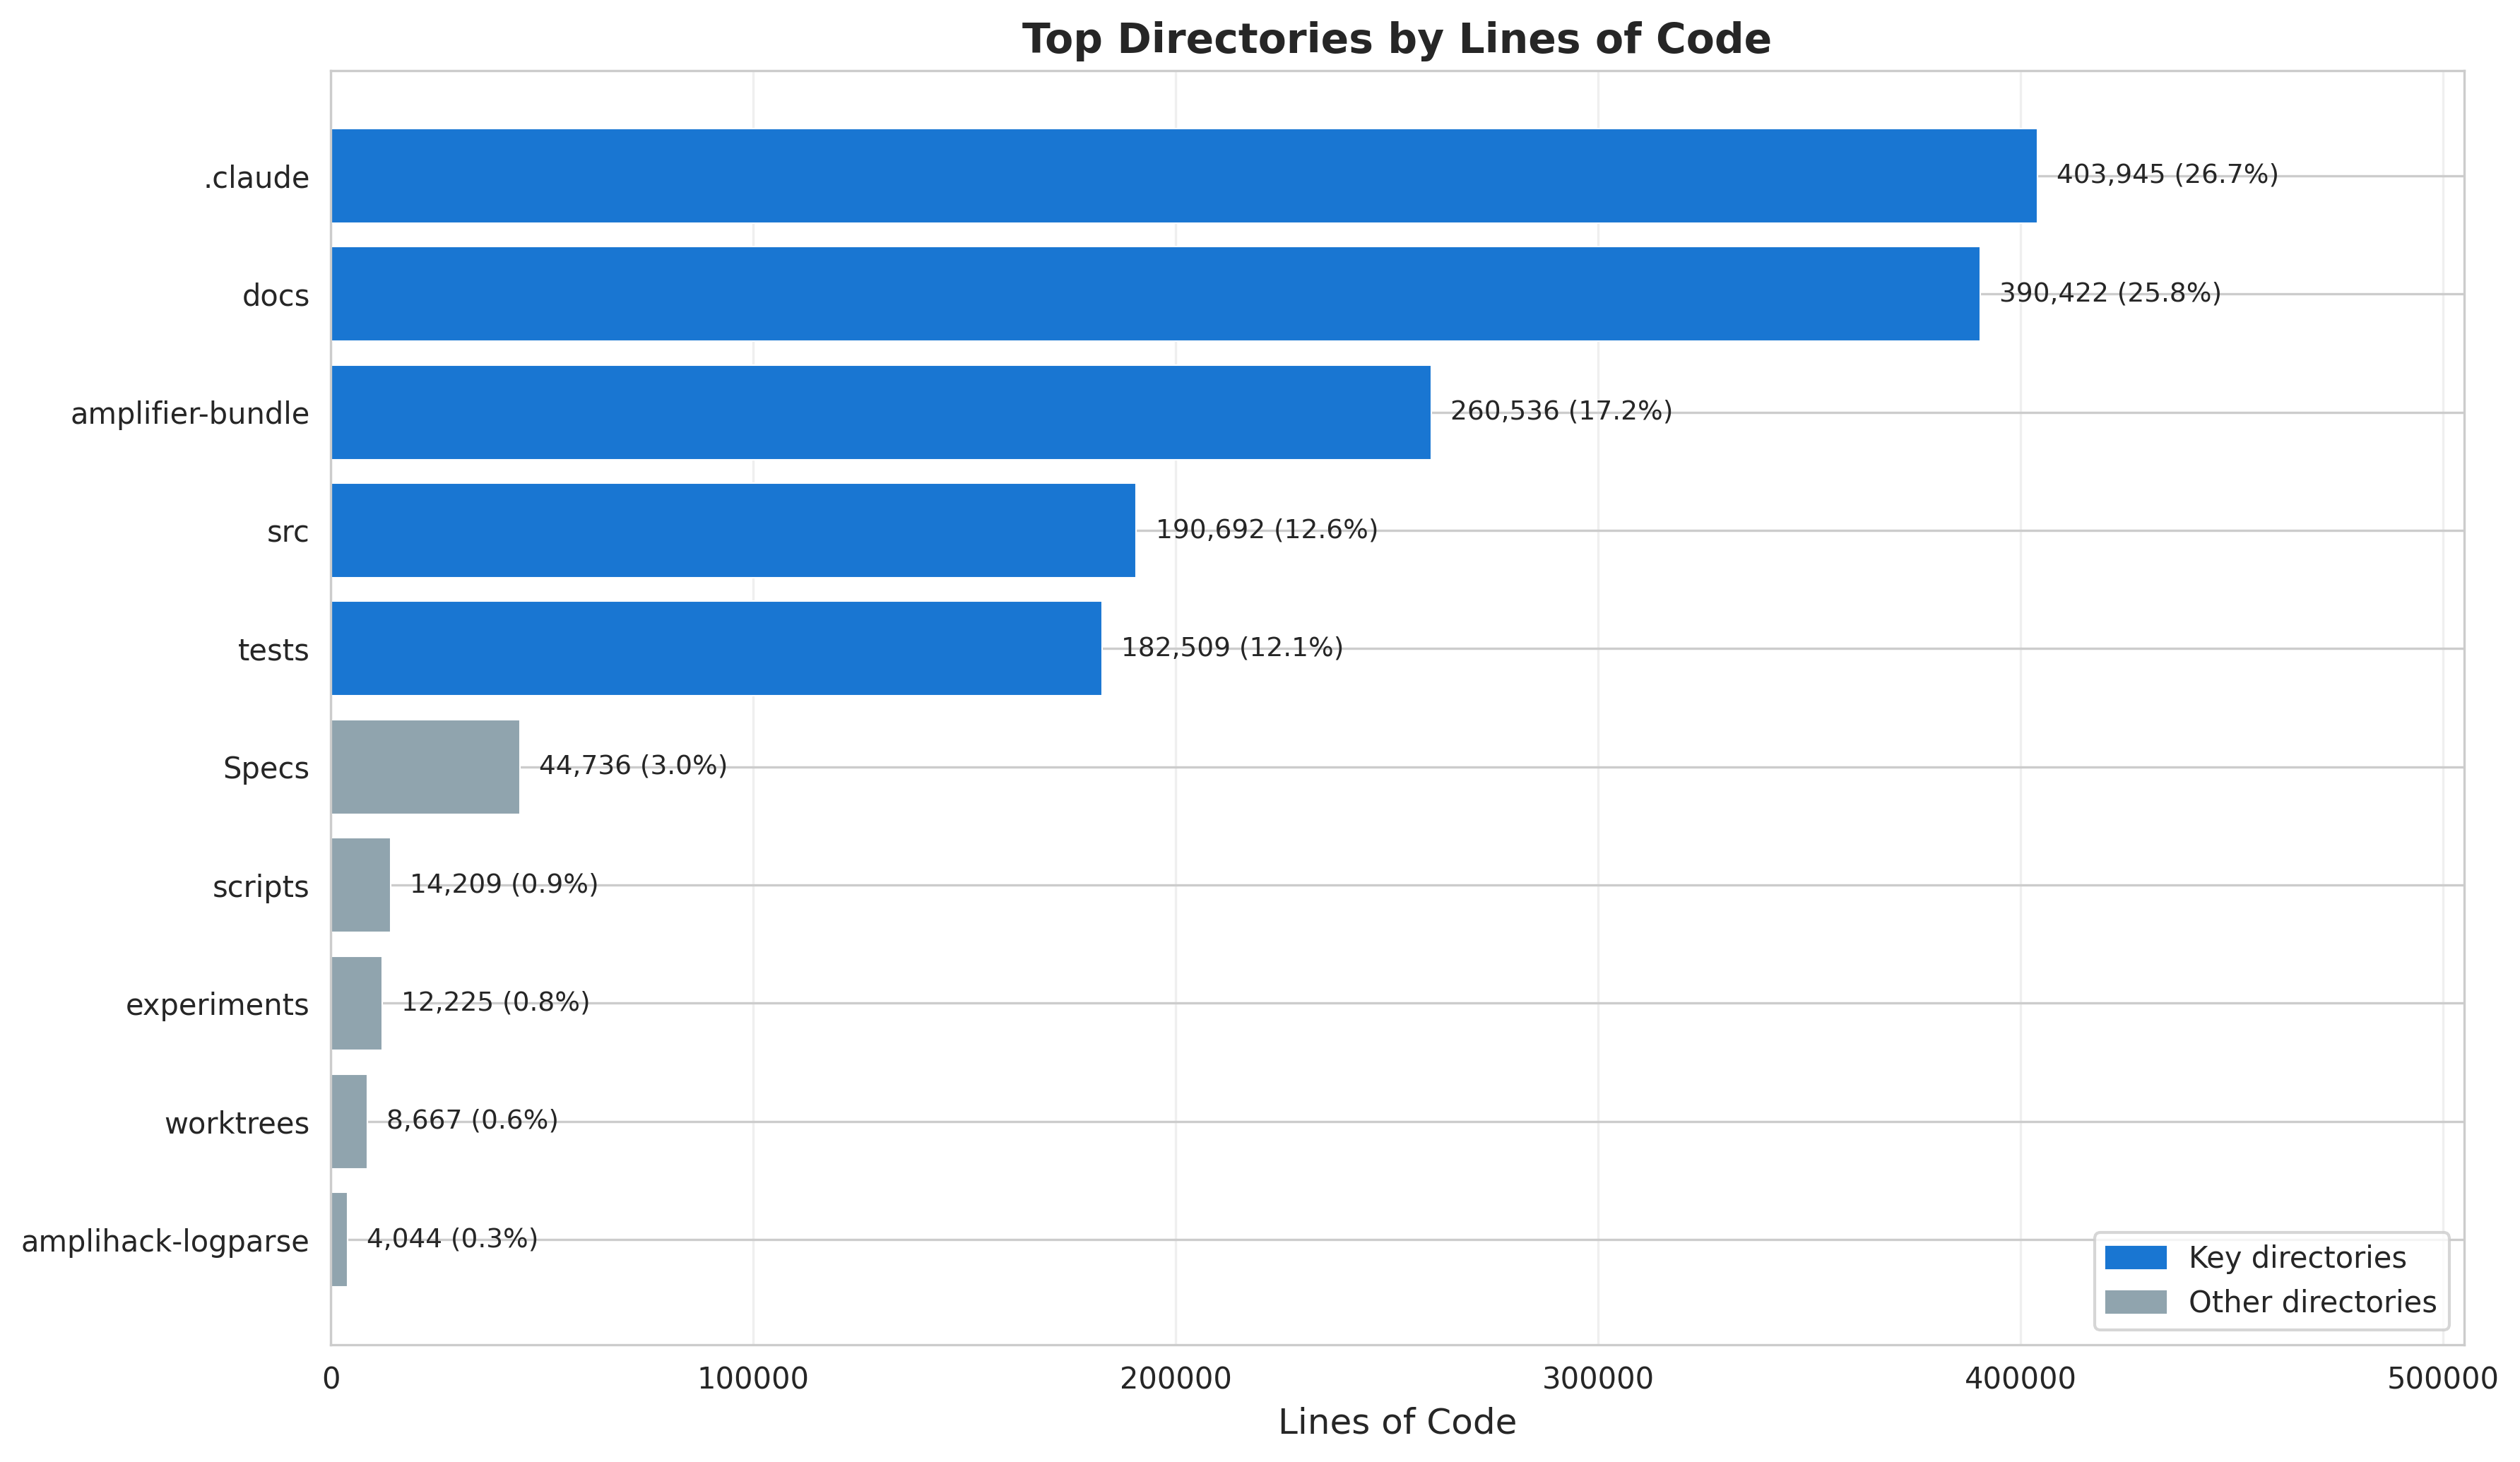Click the tests directory bar

[716, 648]
